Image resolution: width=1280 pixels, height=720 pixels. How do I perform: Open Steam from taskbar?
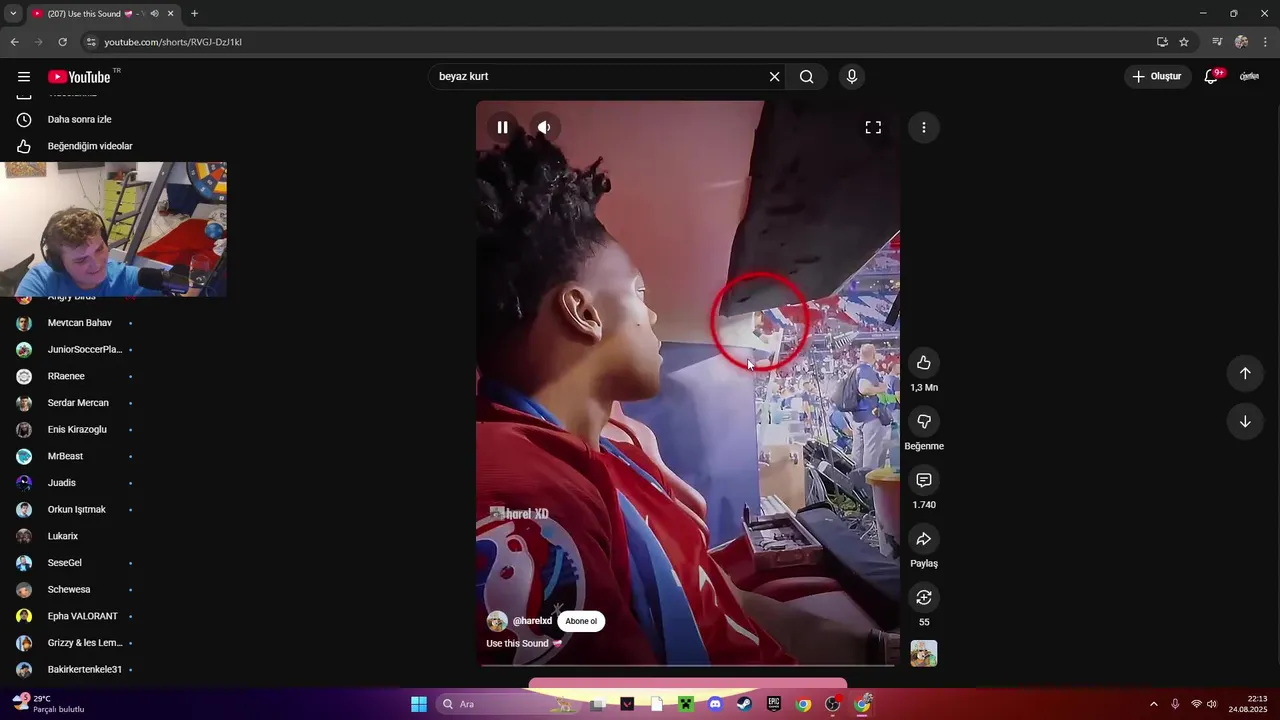coord(744,704)
